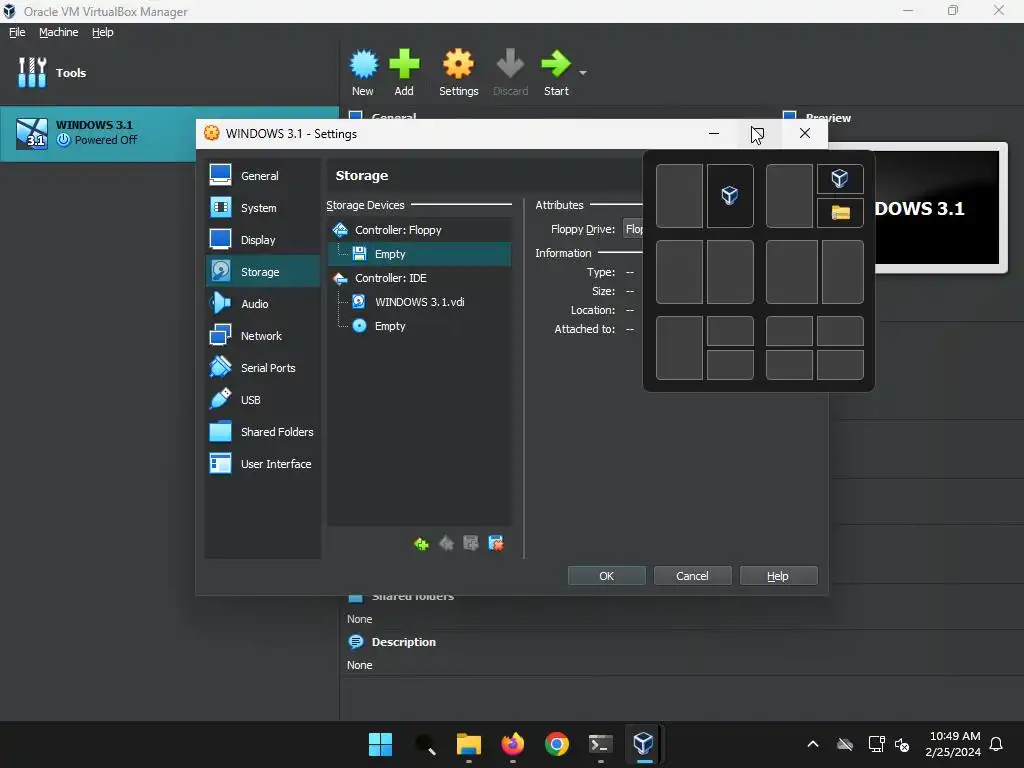Open Shared Folders settings category
Image resolution: width=1024 pixels, height=768 pixels.
coord(263,432)
